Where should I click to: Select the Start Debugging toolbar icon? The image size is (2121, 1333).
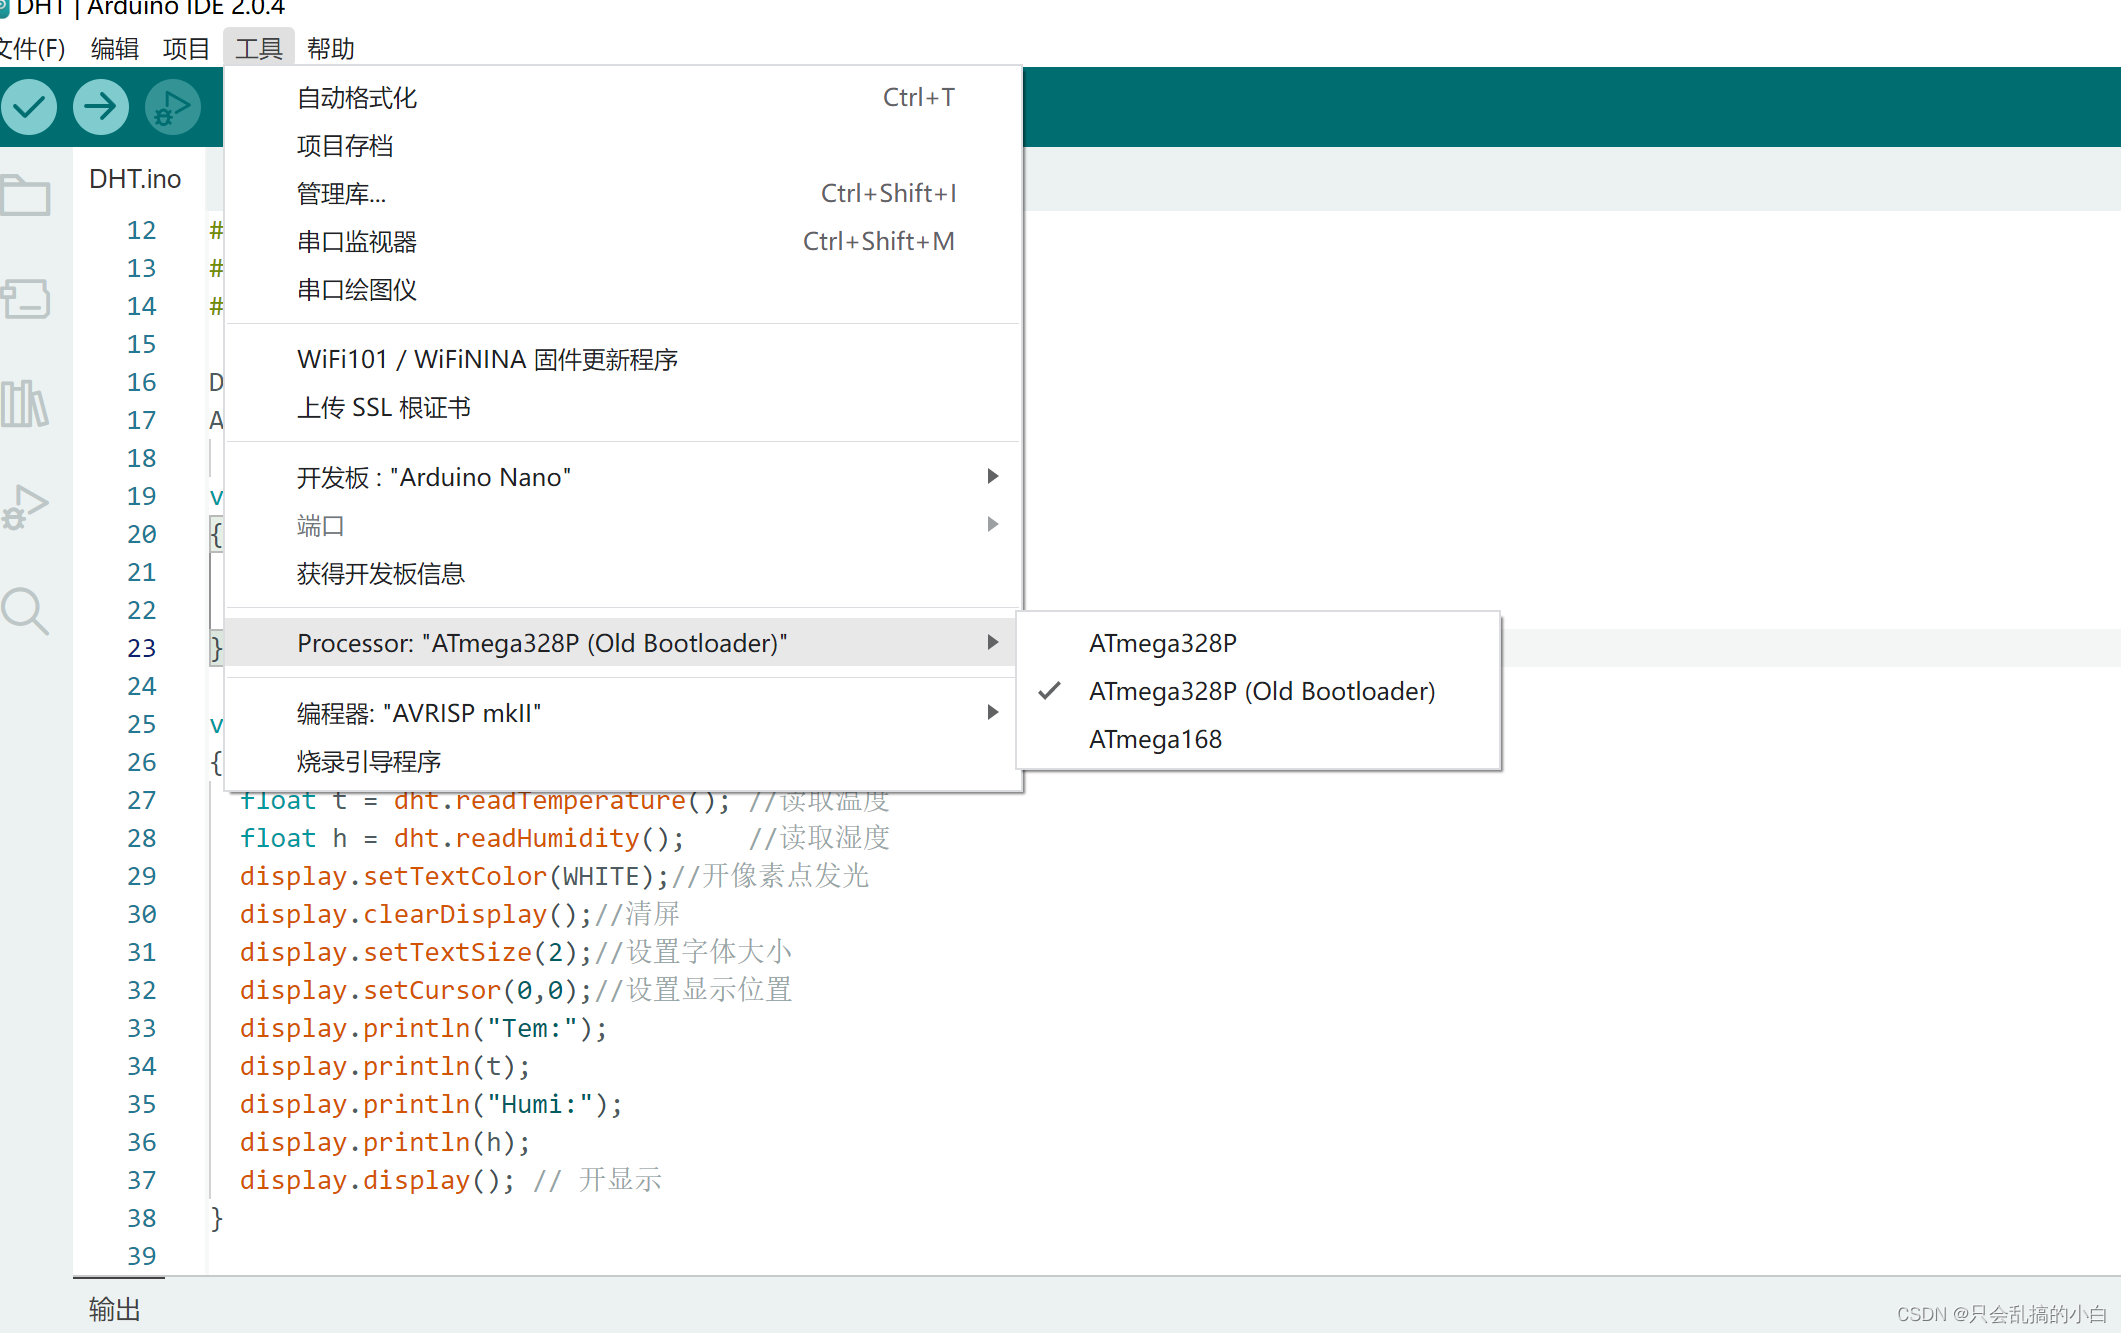pyautogui.click(x=171, y=107)
